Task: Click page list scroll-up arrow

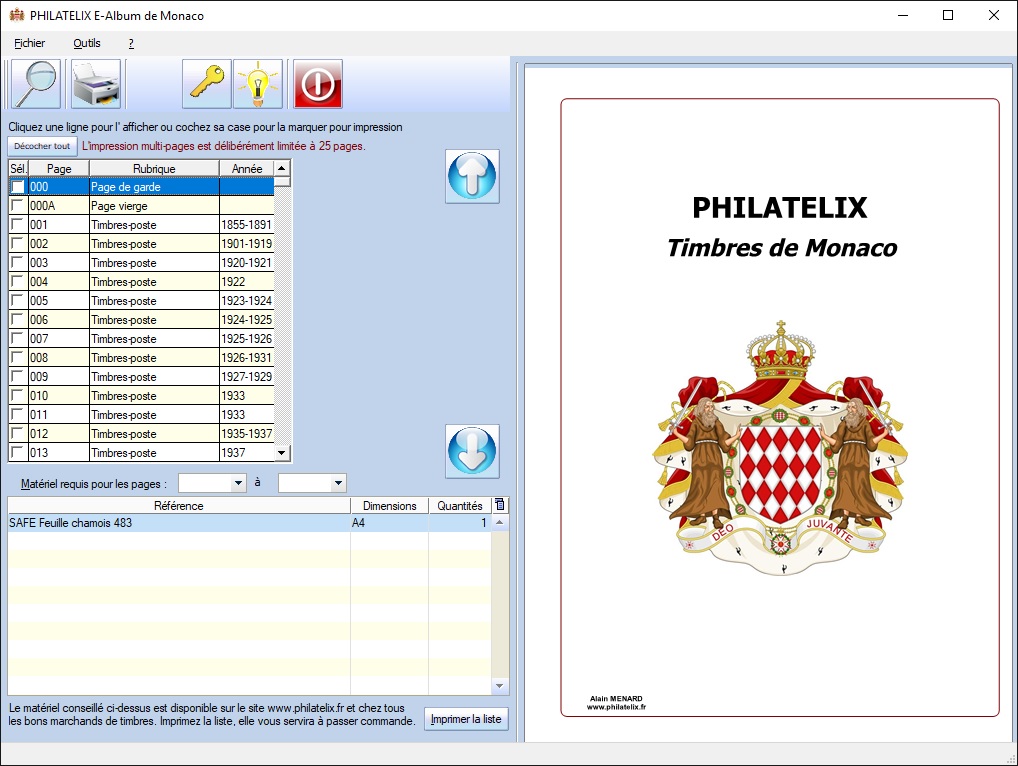Action: point(282,168)
